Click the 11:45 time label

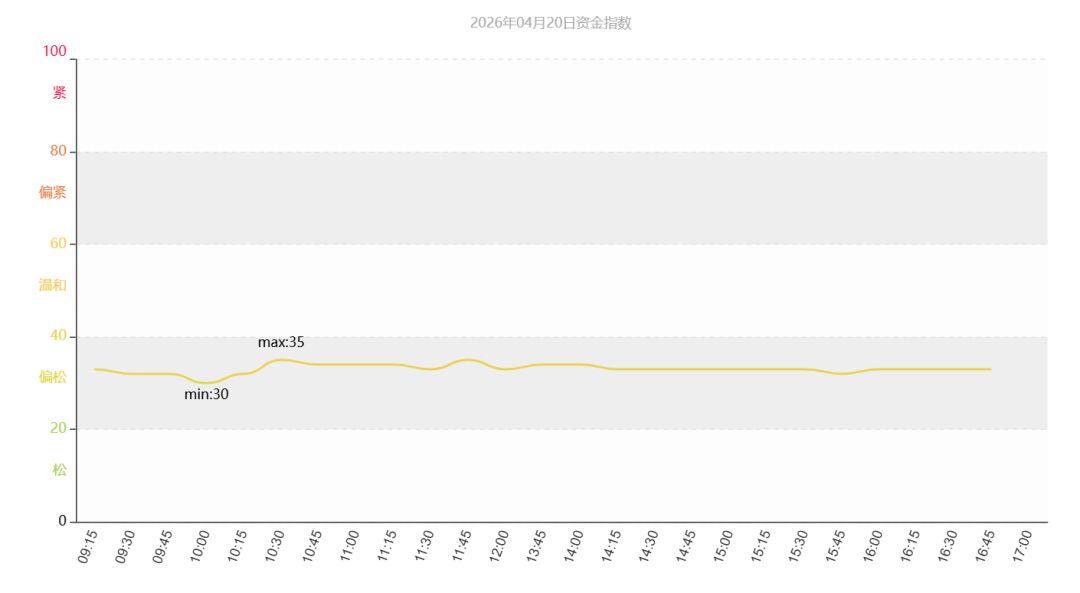pyautogui.click(x=462, y=547)
